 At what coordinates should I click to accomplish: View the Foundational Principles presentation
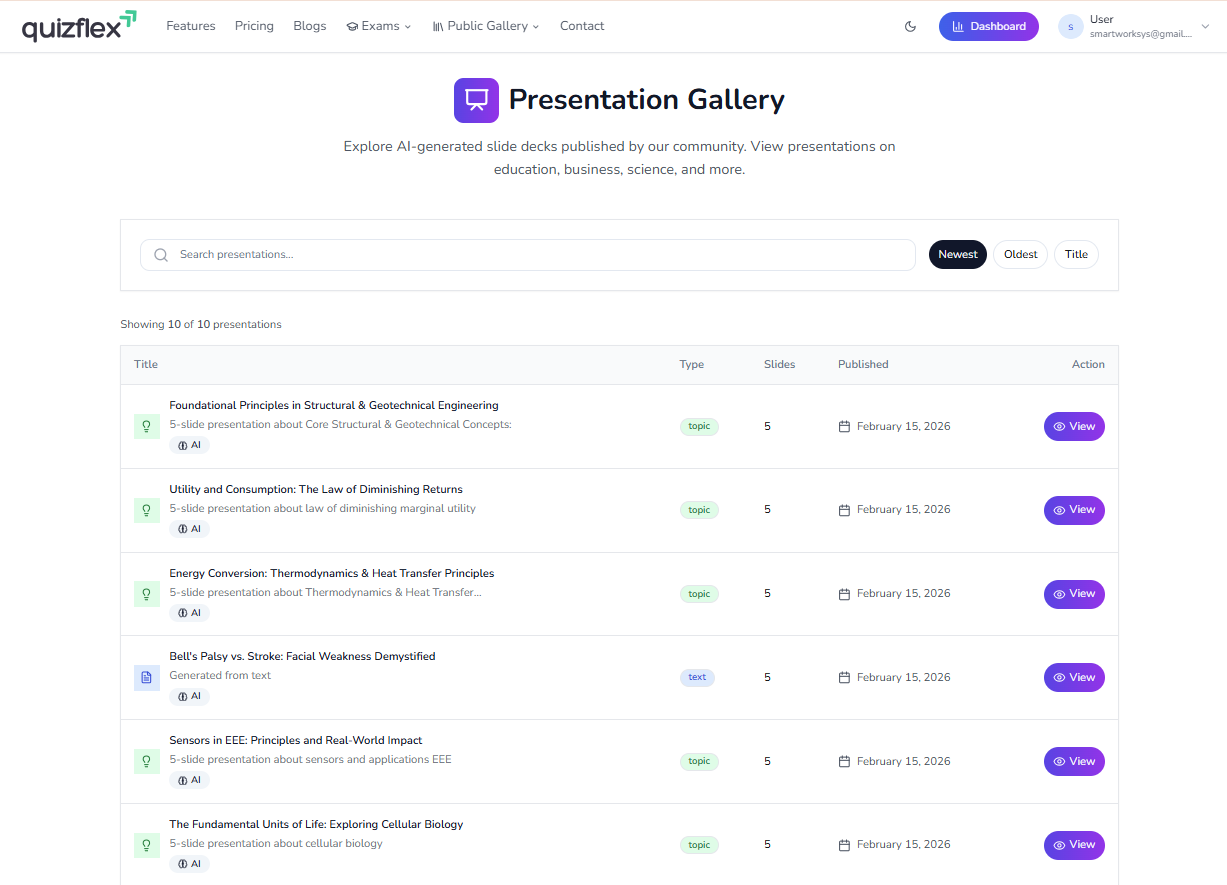click(x=1074, y=427)
